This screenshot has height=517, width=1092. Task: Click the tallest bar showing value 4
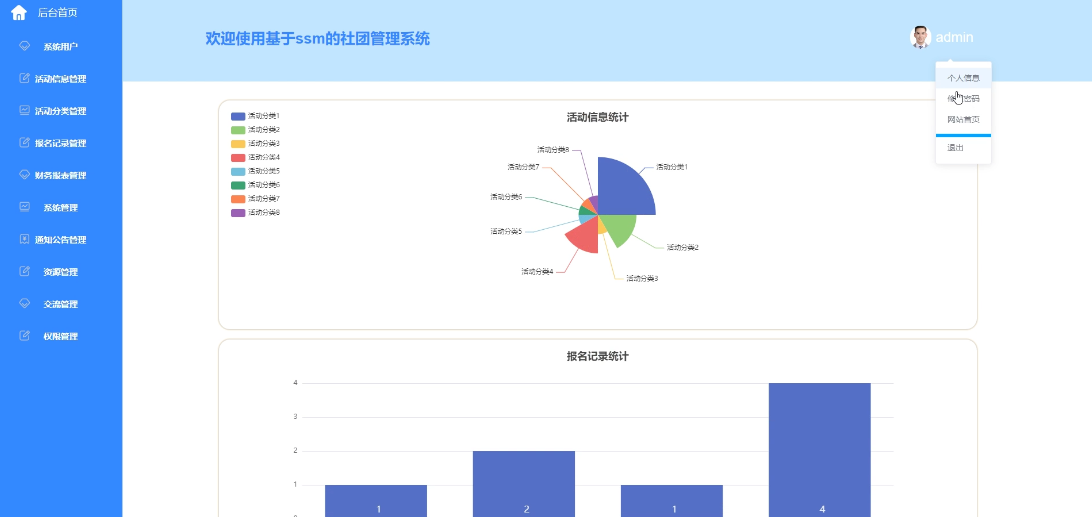(820, 449)
